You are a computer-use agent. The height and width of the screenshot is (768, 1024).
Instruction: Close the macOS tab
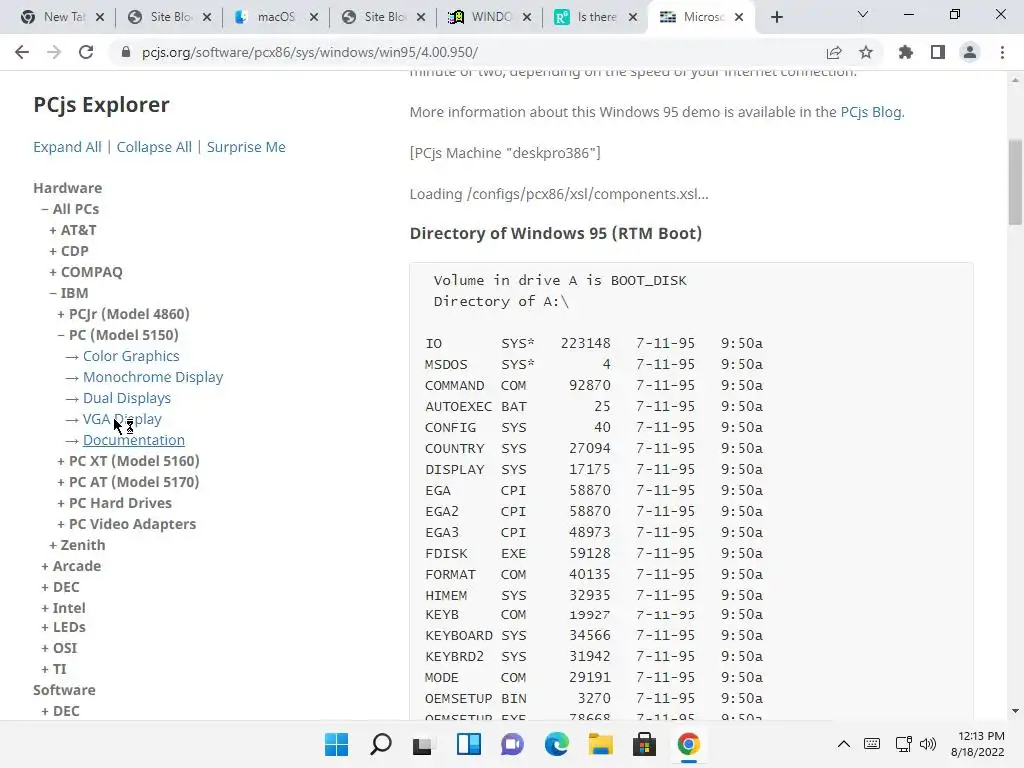click(314, 18)
